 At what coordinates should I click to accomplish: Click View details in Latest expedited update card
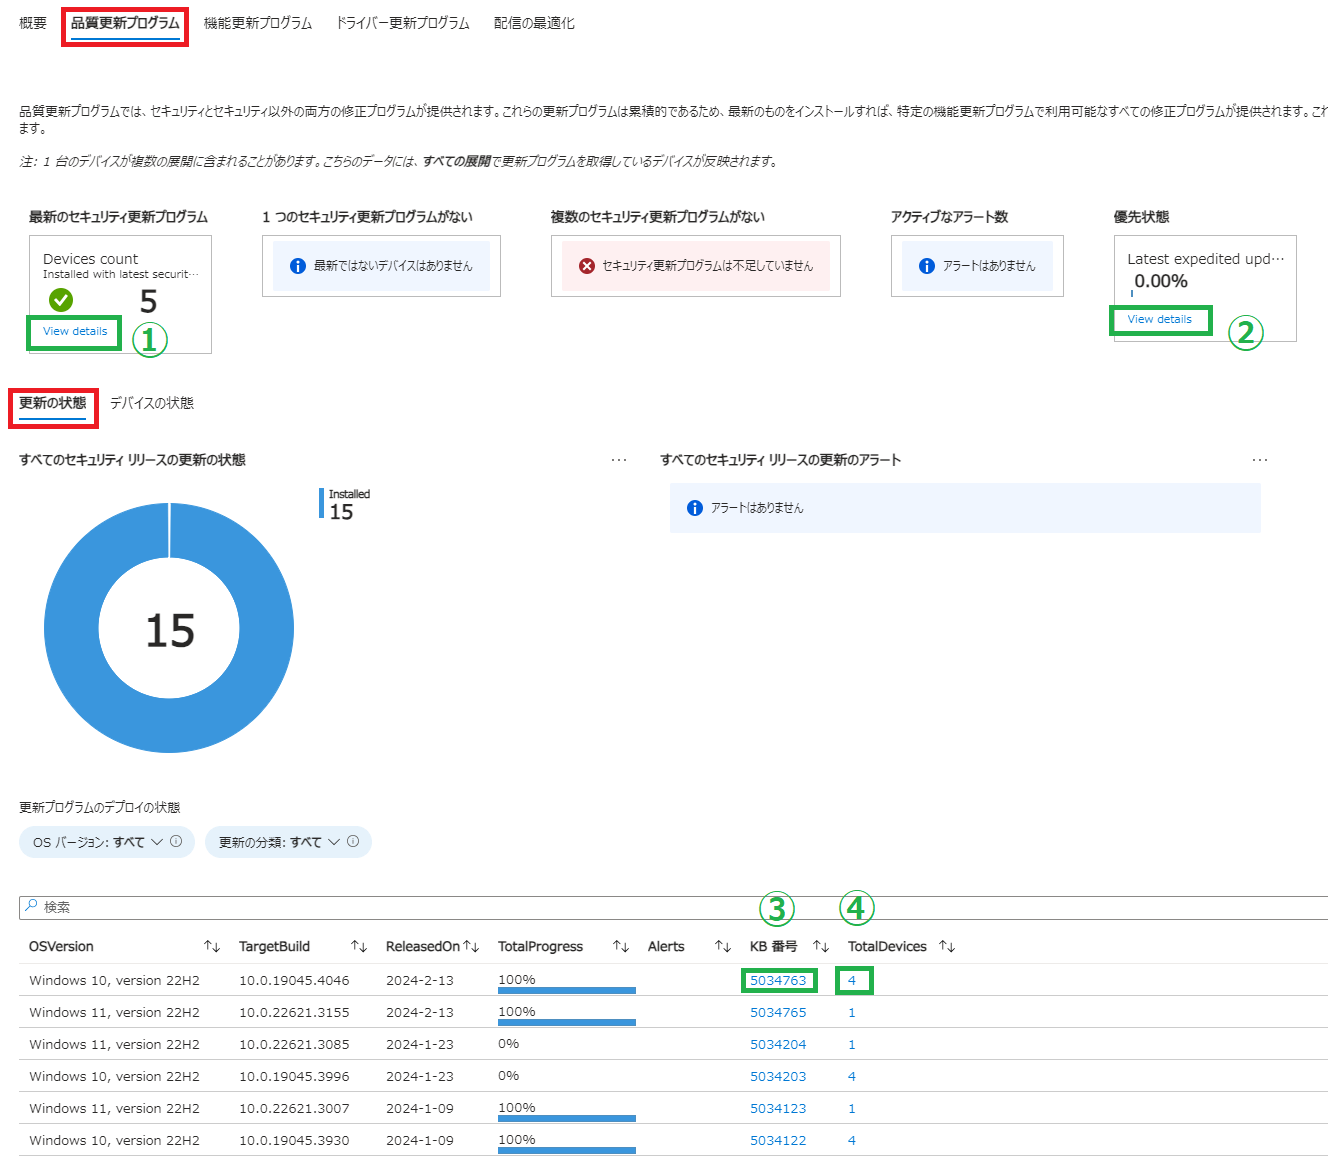[x=1159, y=319]
